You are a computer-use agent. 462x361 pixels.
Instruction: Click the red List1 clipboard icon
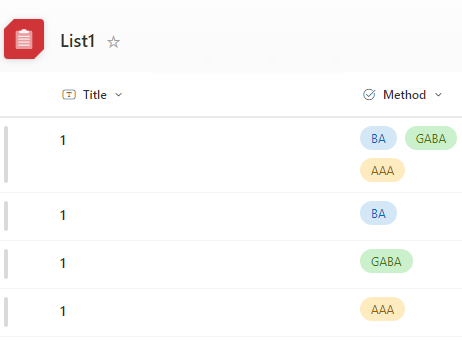click(x=24, y=39)
